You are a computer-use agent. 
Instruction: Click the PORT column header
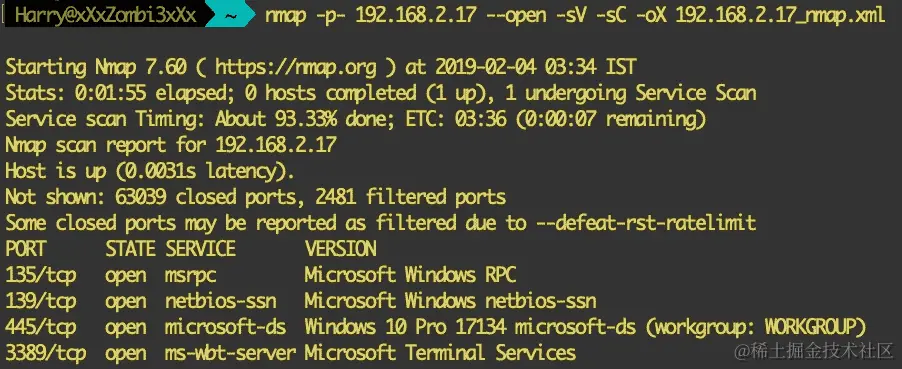pos(25,249)
